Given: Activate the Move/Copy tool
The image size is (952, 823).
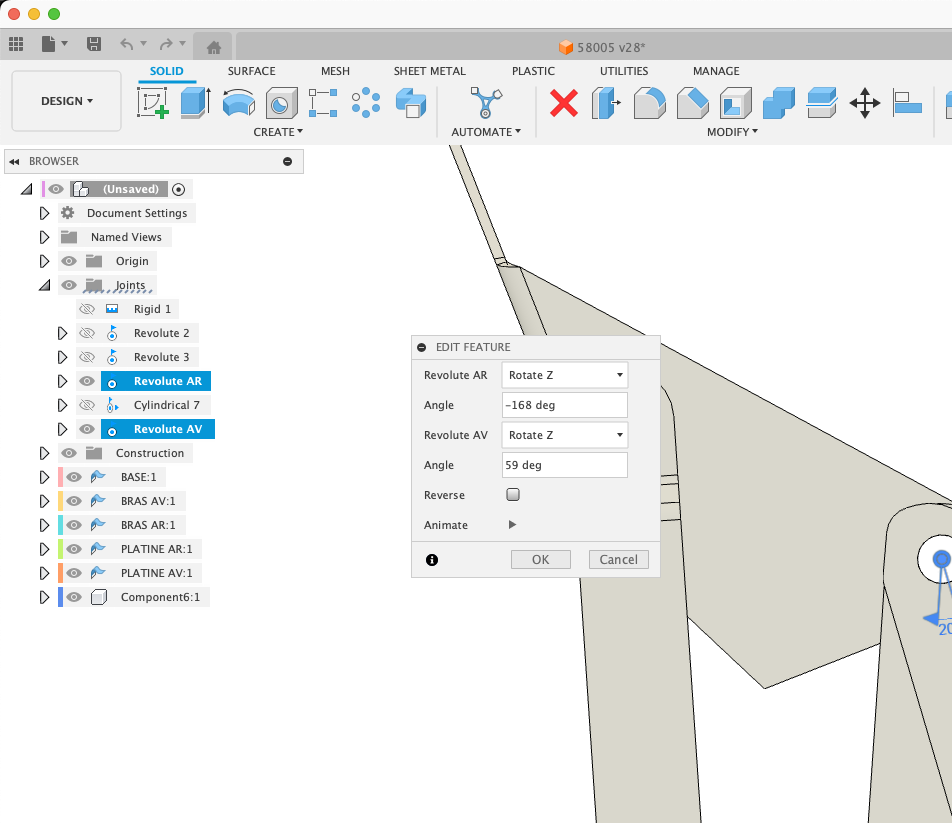Looking at the screenshot, I should pos(865,103).
